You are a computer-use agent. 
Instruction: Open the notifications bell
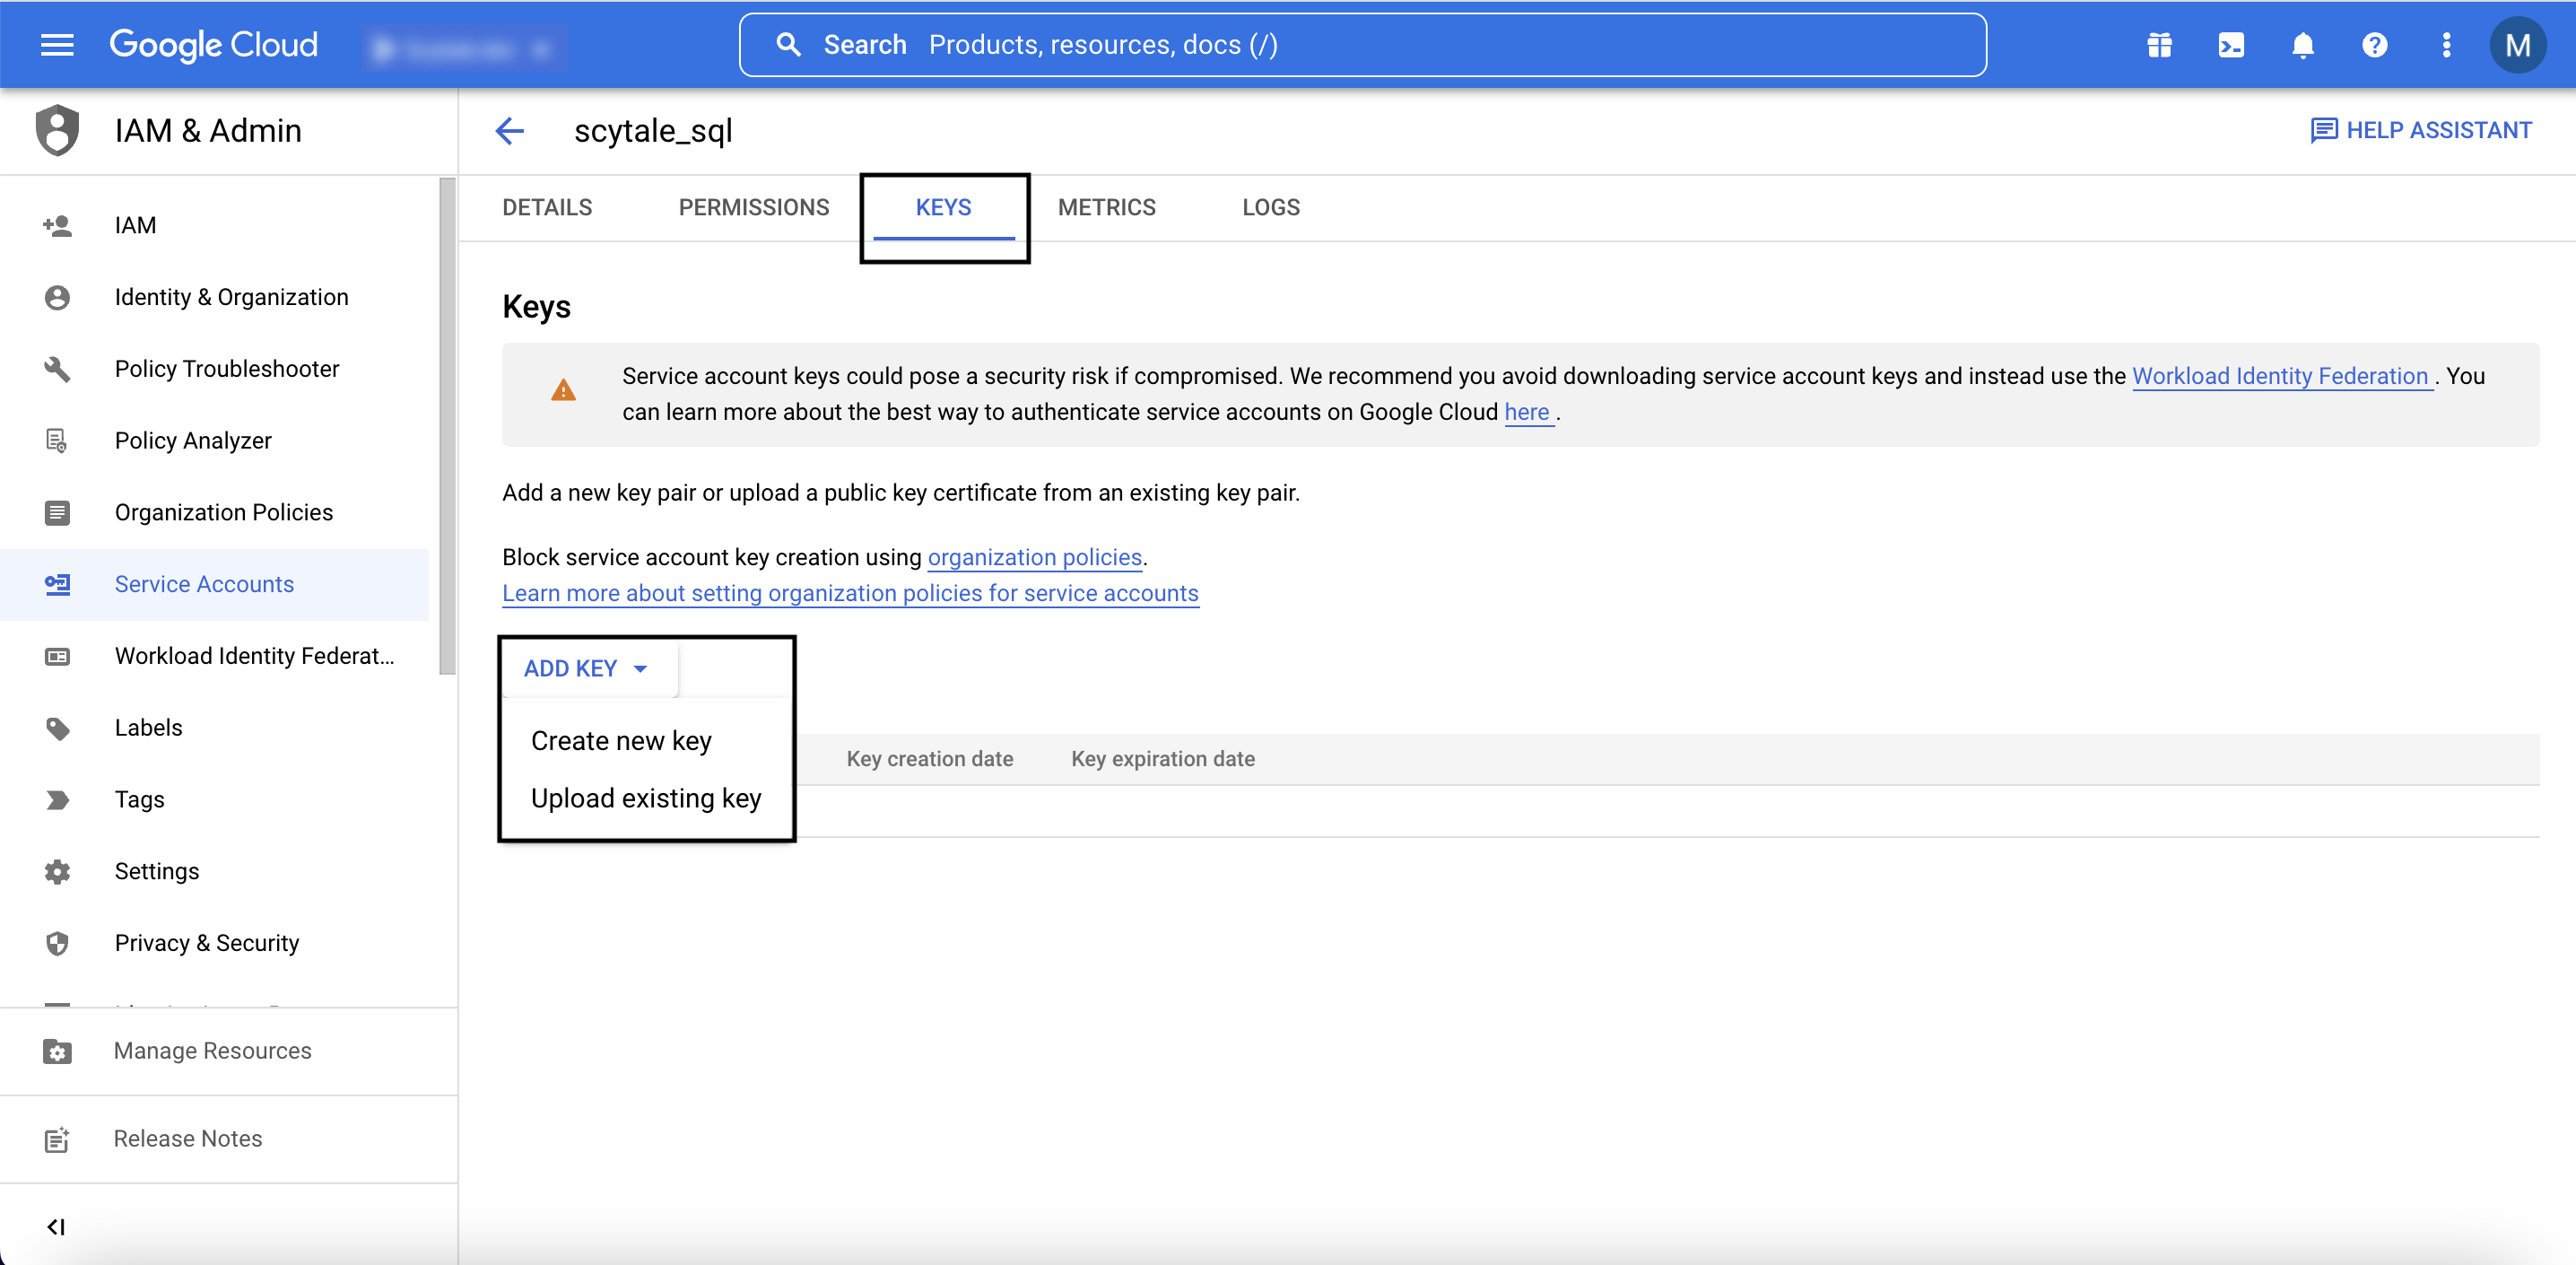2303,45
